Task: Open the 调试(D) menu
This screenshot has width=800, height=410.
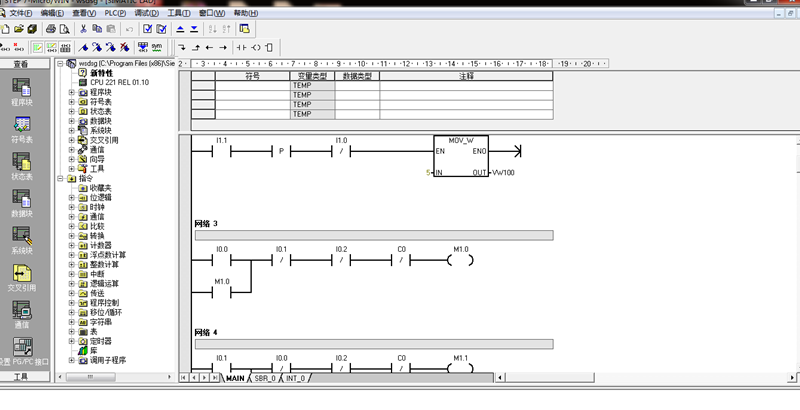Action: pos(146,13)
